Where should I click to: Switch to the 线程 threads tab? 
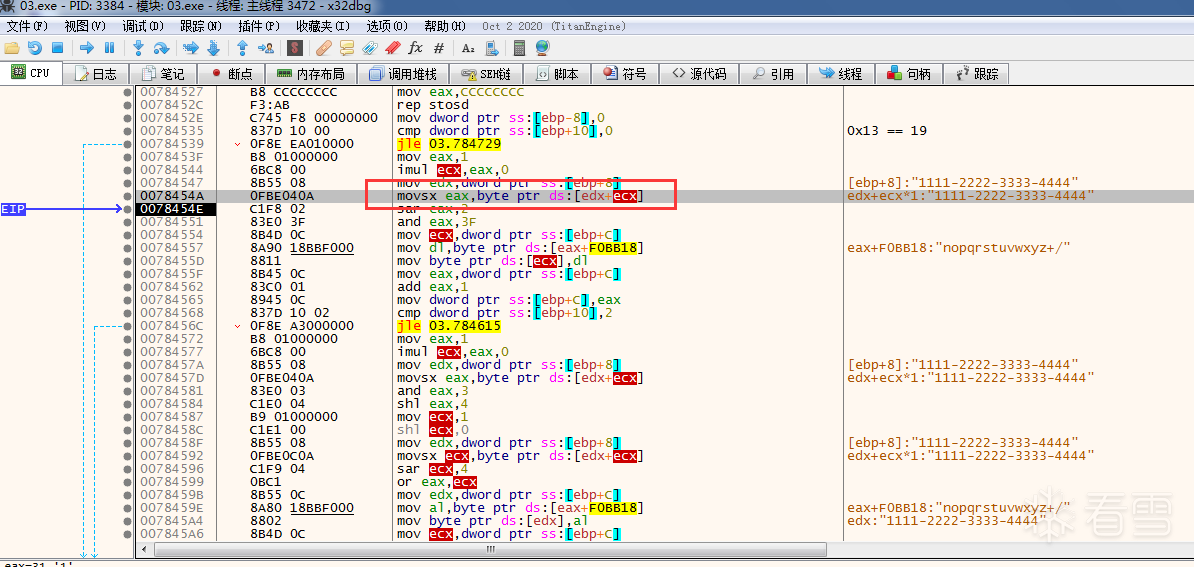coord(841,74)
